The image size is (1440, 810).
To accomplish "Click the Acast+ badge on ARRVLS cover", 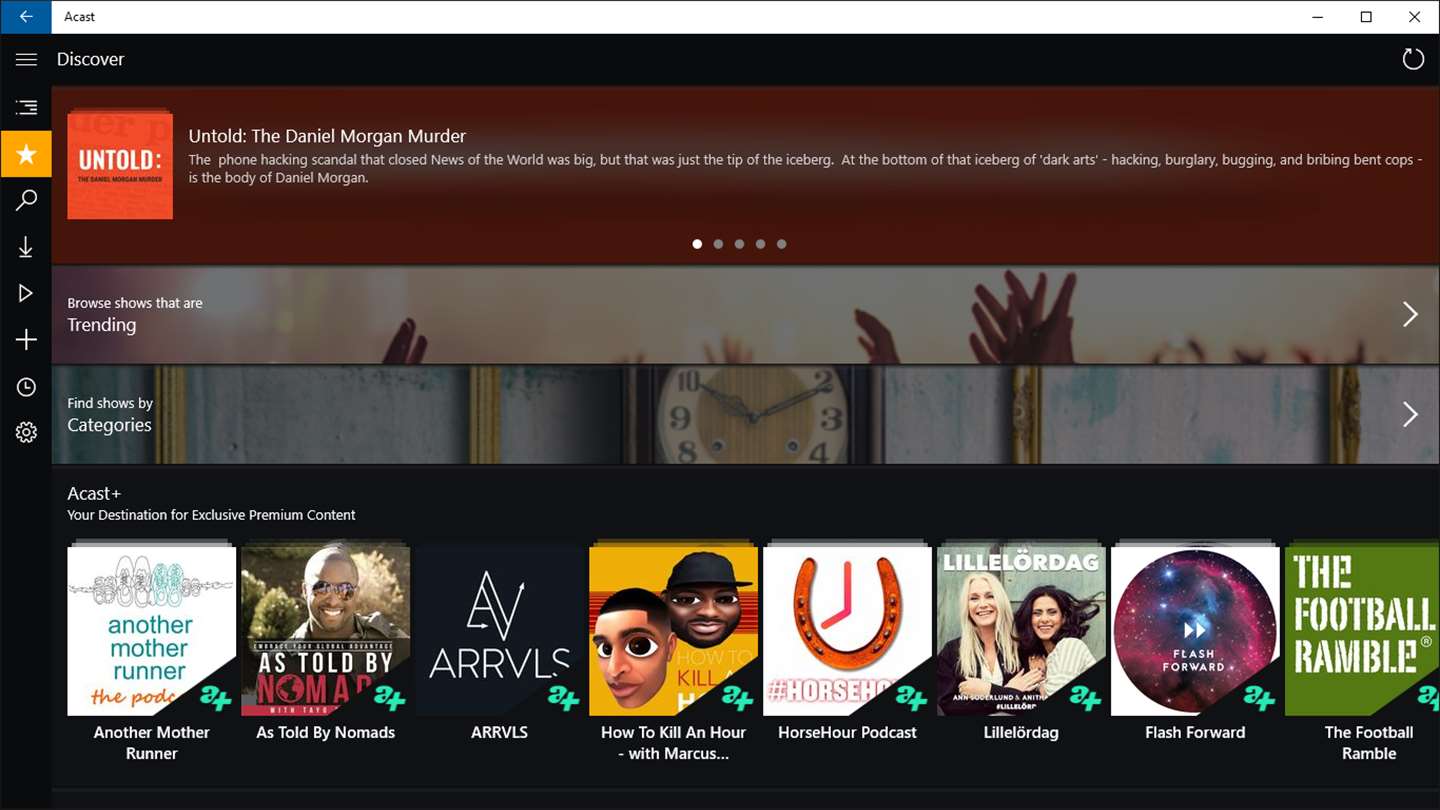I will tap(564, 697).
